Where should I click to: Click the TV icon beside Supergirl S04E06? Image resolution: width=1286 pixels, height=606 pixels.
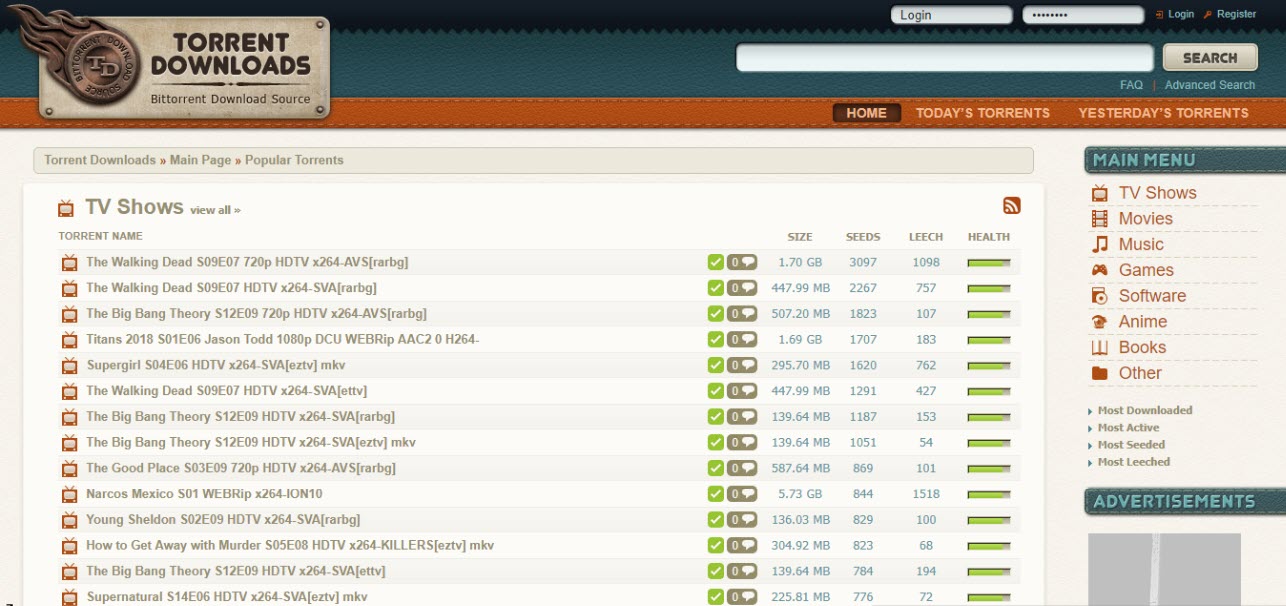click(x=69, y=366)
